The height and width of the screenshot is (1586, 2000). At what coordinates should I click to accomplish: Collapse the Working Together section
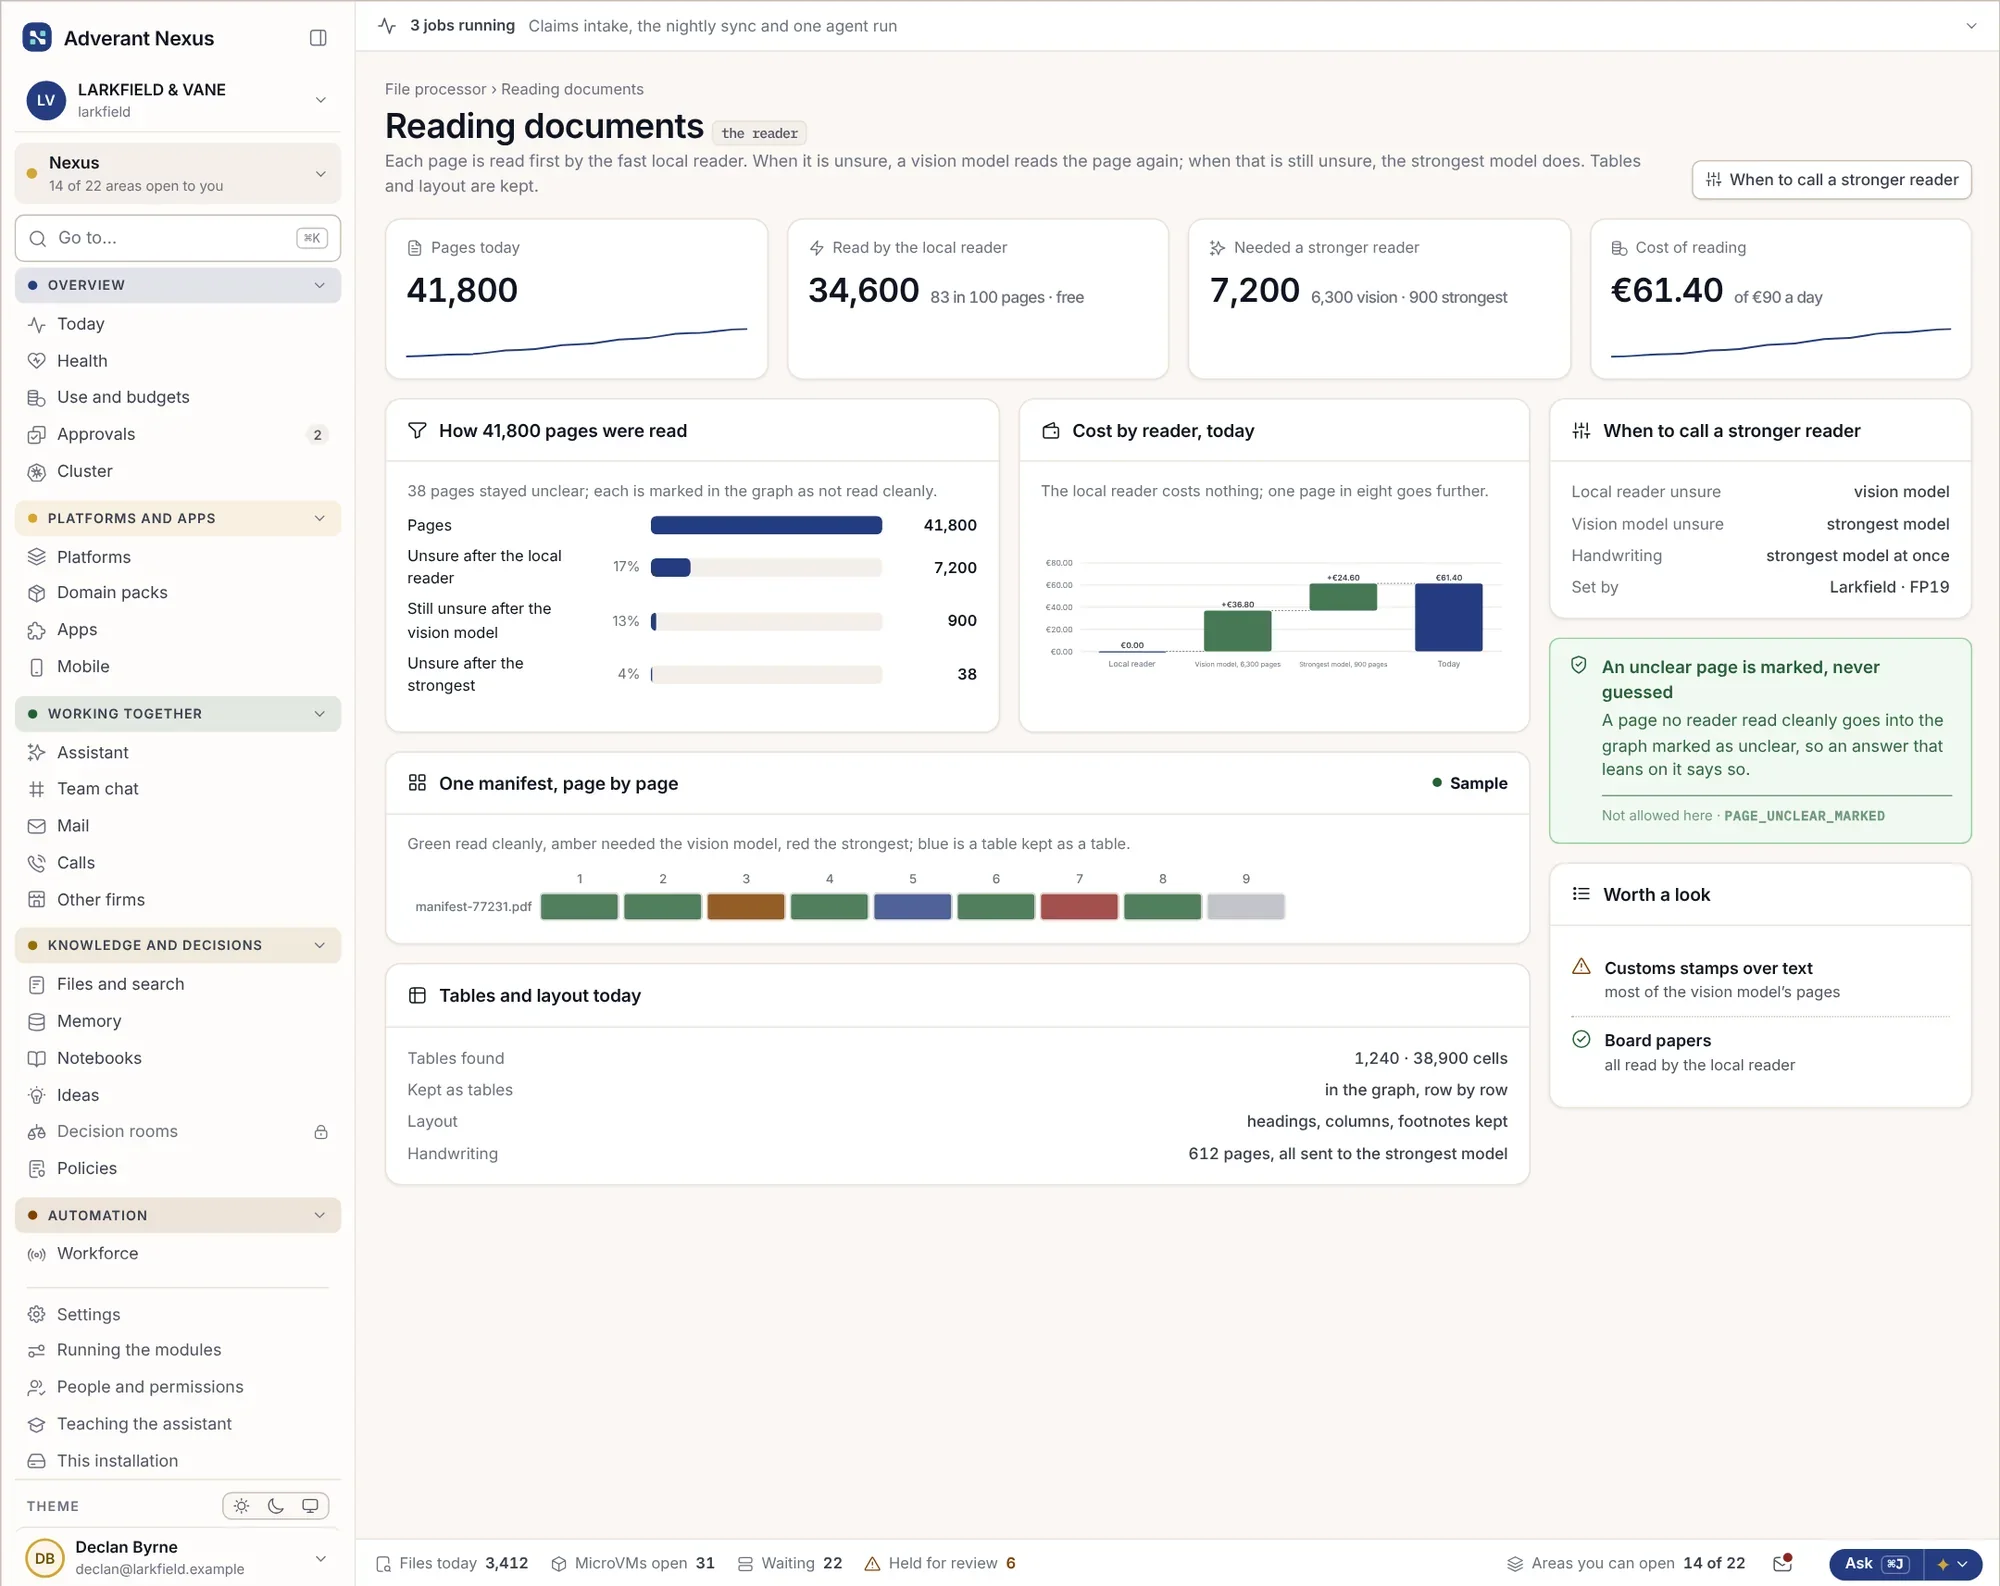point(178,713)
